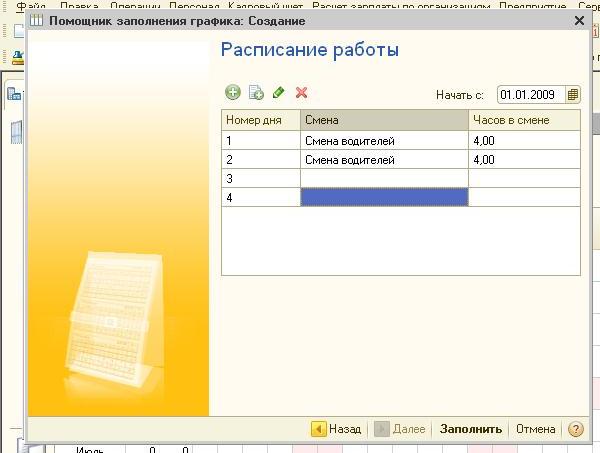
Task: Click the red Delete row icon
Action: tap(301, 93)
